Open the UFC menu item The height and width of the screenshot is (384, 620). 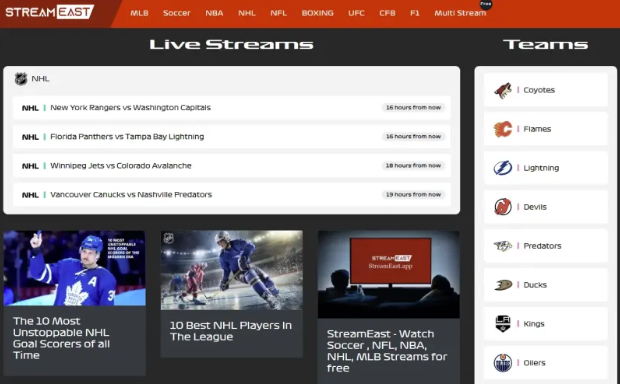[356, 13]
